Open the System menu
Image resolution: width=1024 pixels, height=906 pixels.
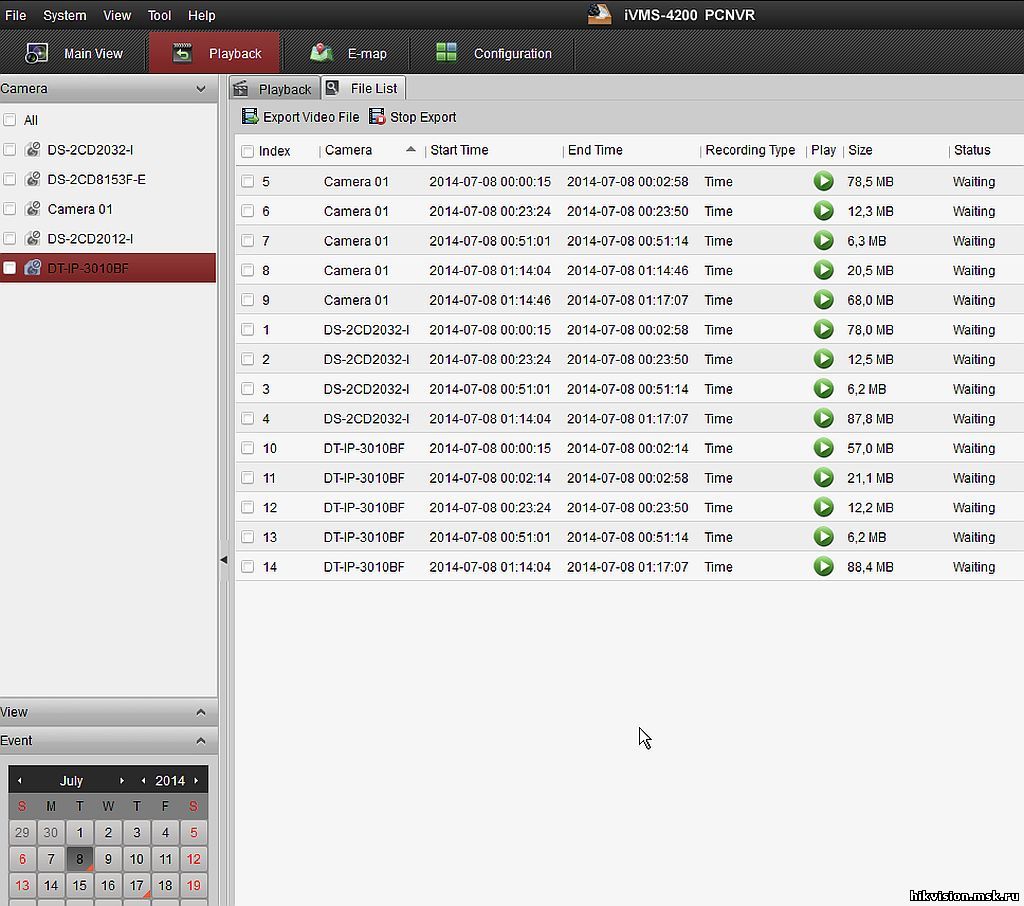click(x=65, y=15)
